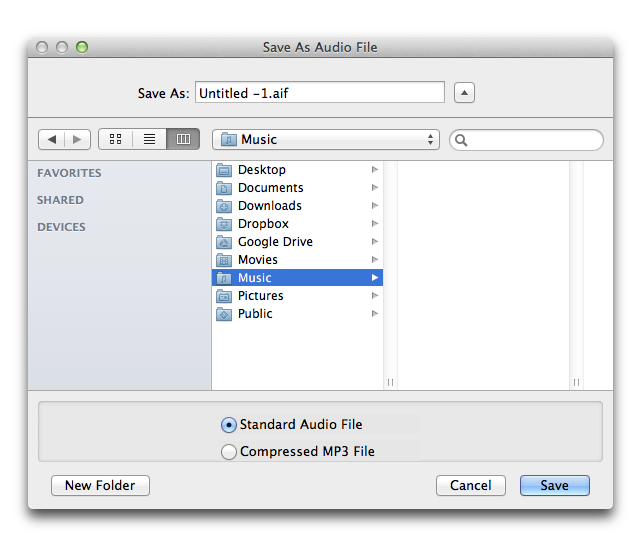Open the Music location dropdown
641x545 pixels.
[327, 139]
